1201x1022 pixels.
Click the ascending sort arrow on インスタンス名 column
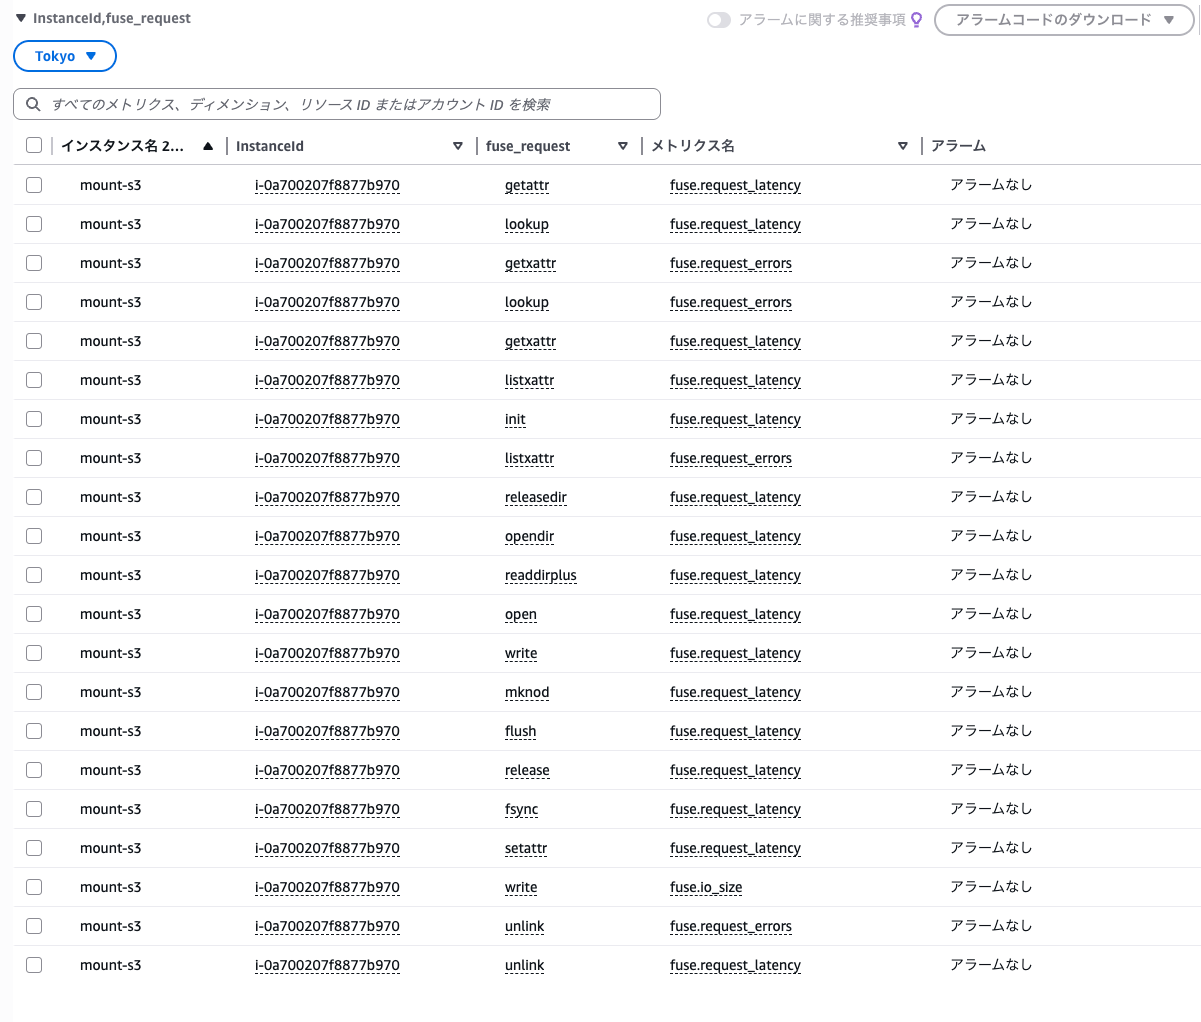point(207,145)
